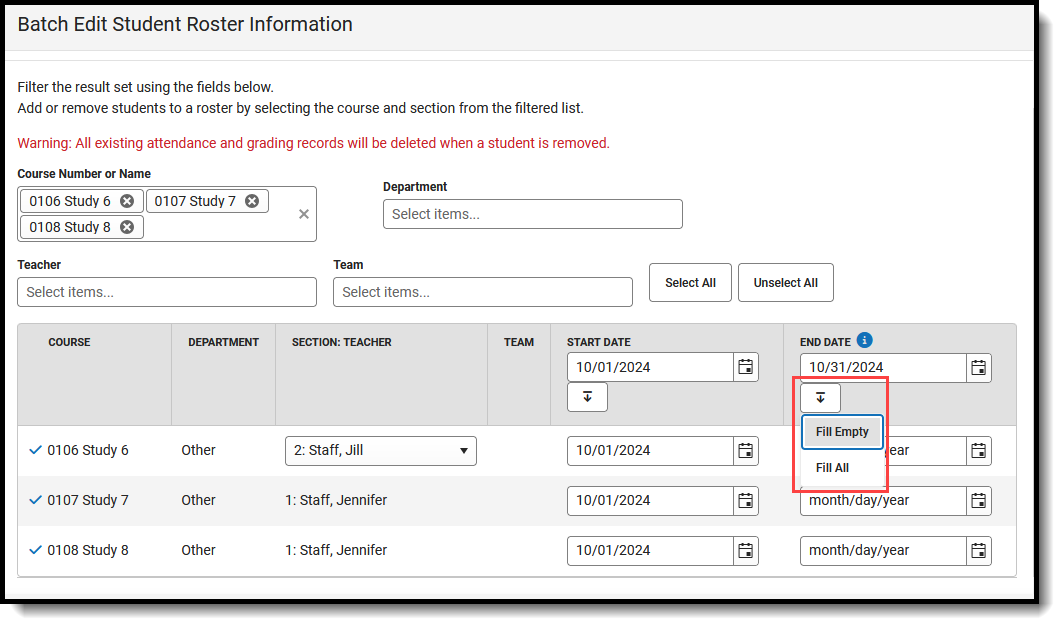The width and height of the screenshot is (1064, 629).
Task: Open calendar for header Start Date
Action: coord(746,367)
